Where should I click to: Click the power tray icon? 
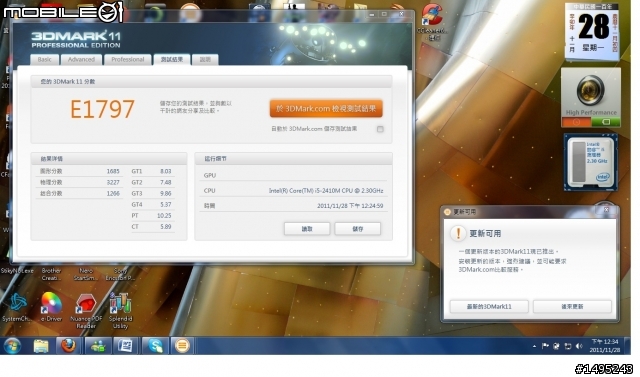(x=556, y=346)
